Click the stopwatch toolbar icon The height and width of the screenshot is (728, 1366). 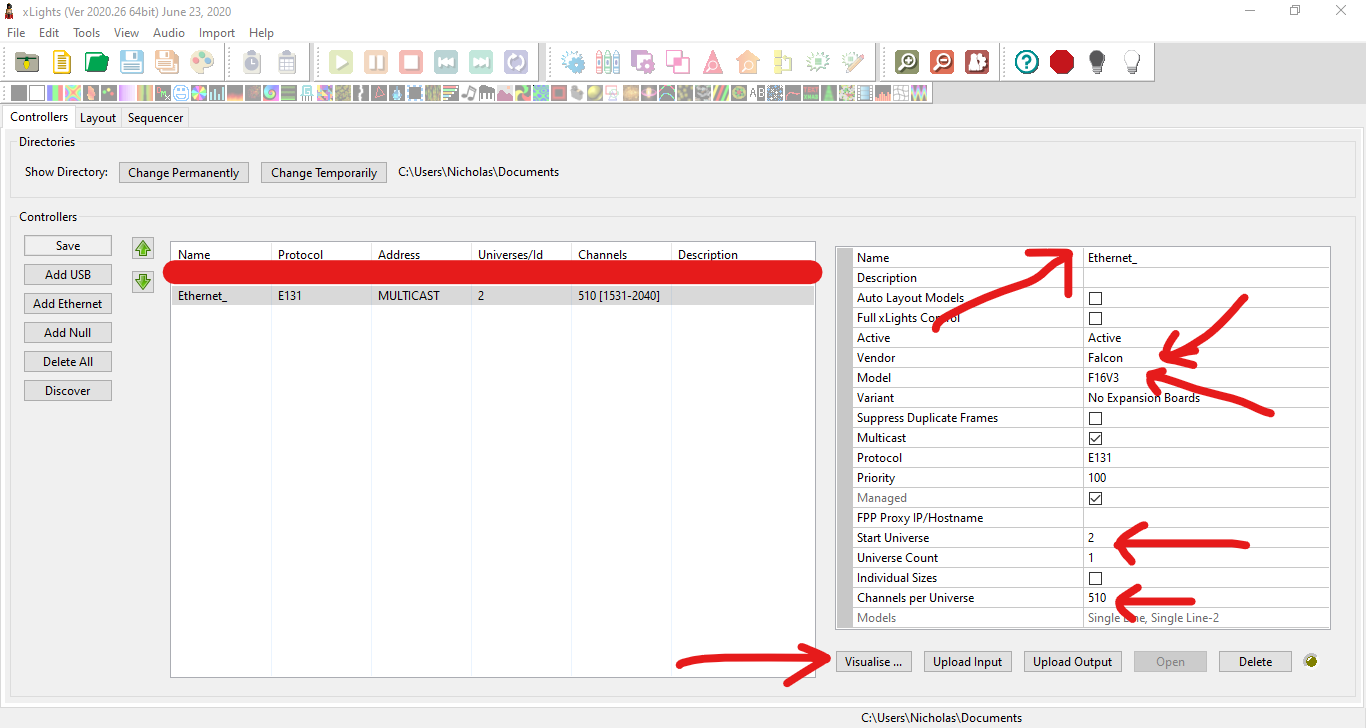pos(252,62)
